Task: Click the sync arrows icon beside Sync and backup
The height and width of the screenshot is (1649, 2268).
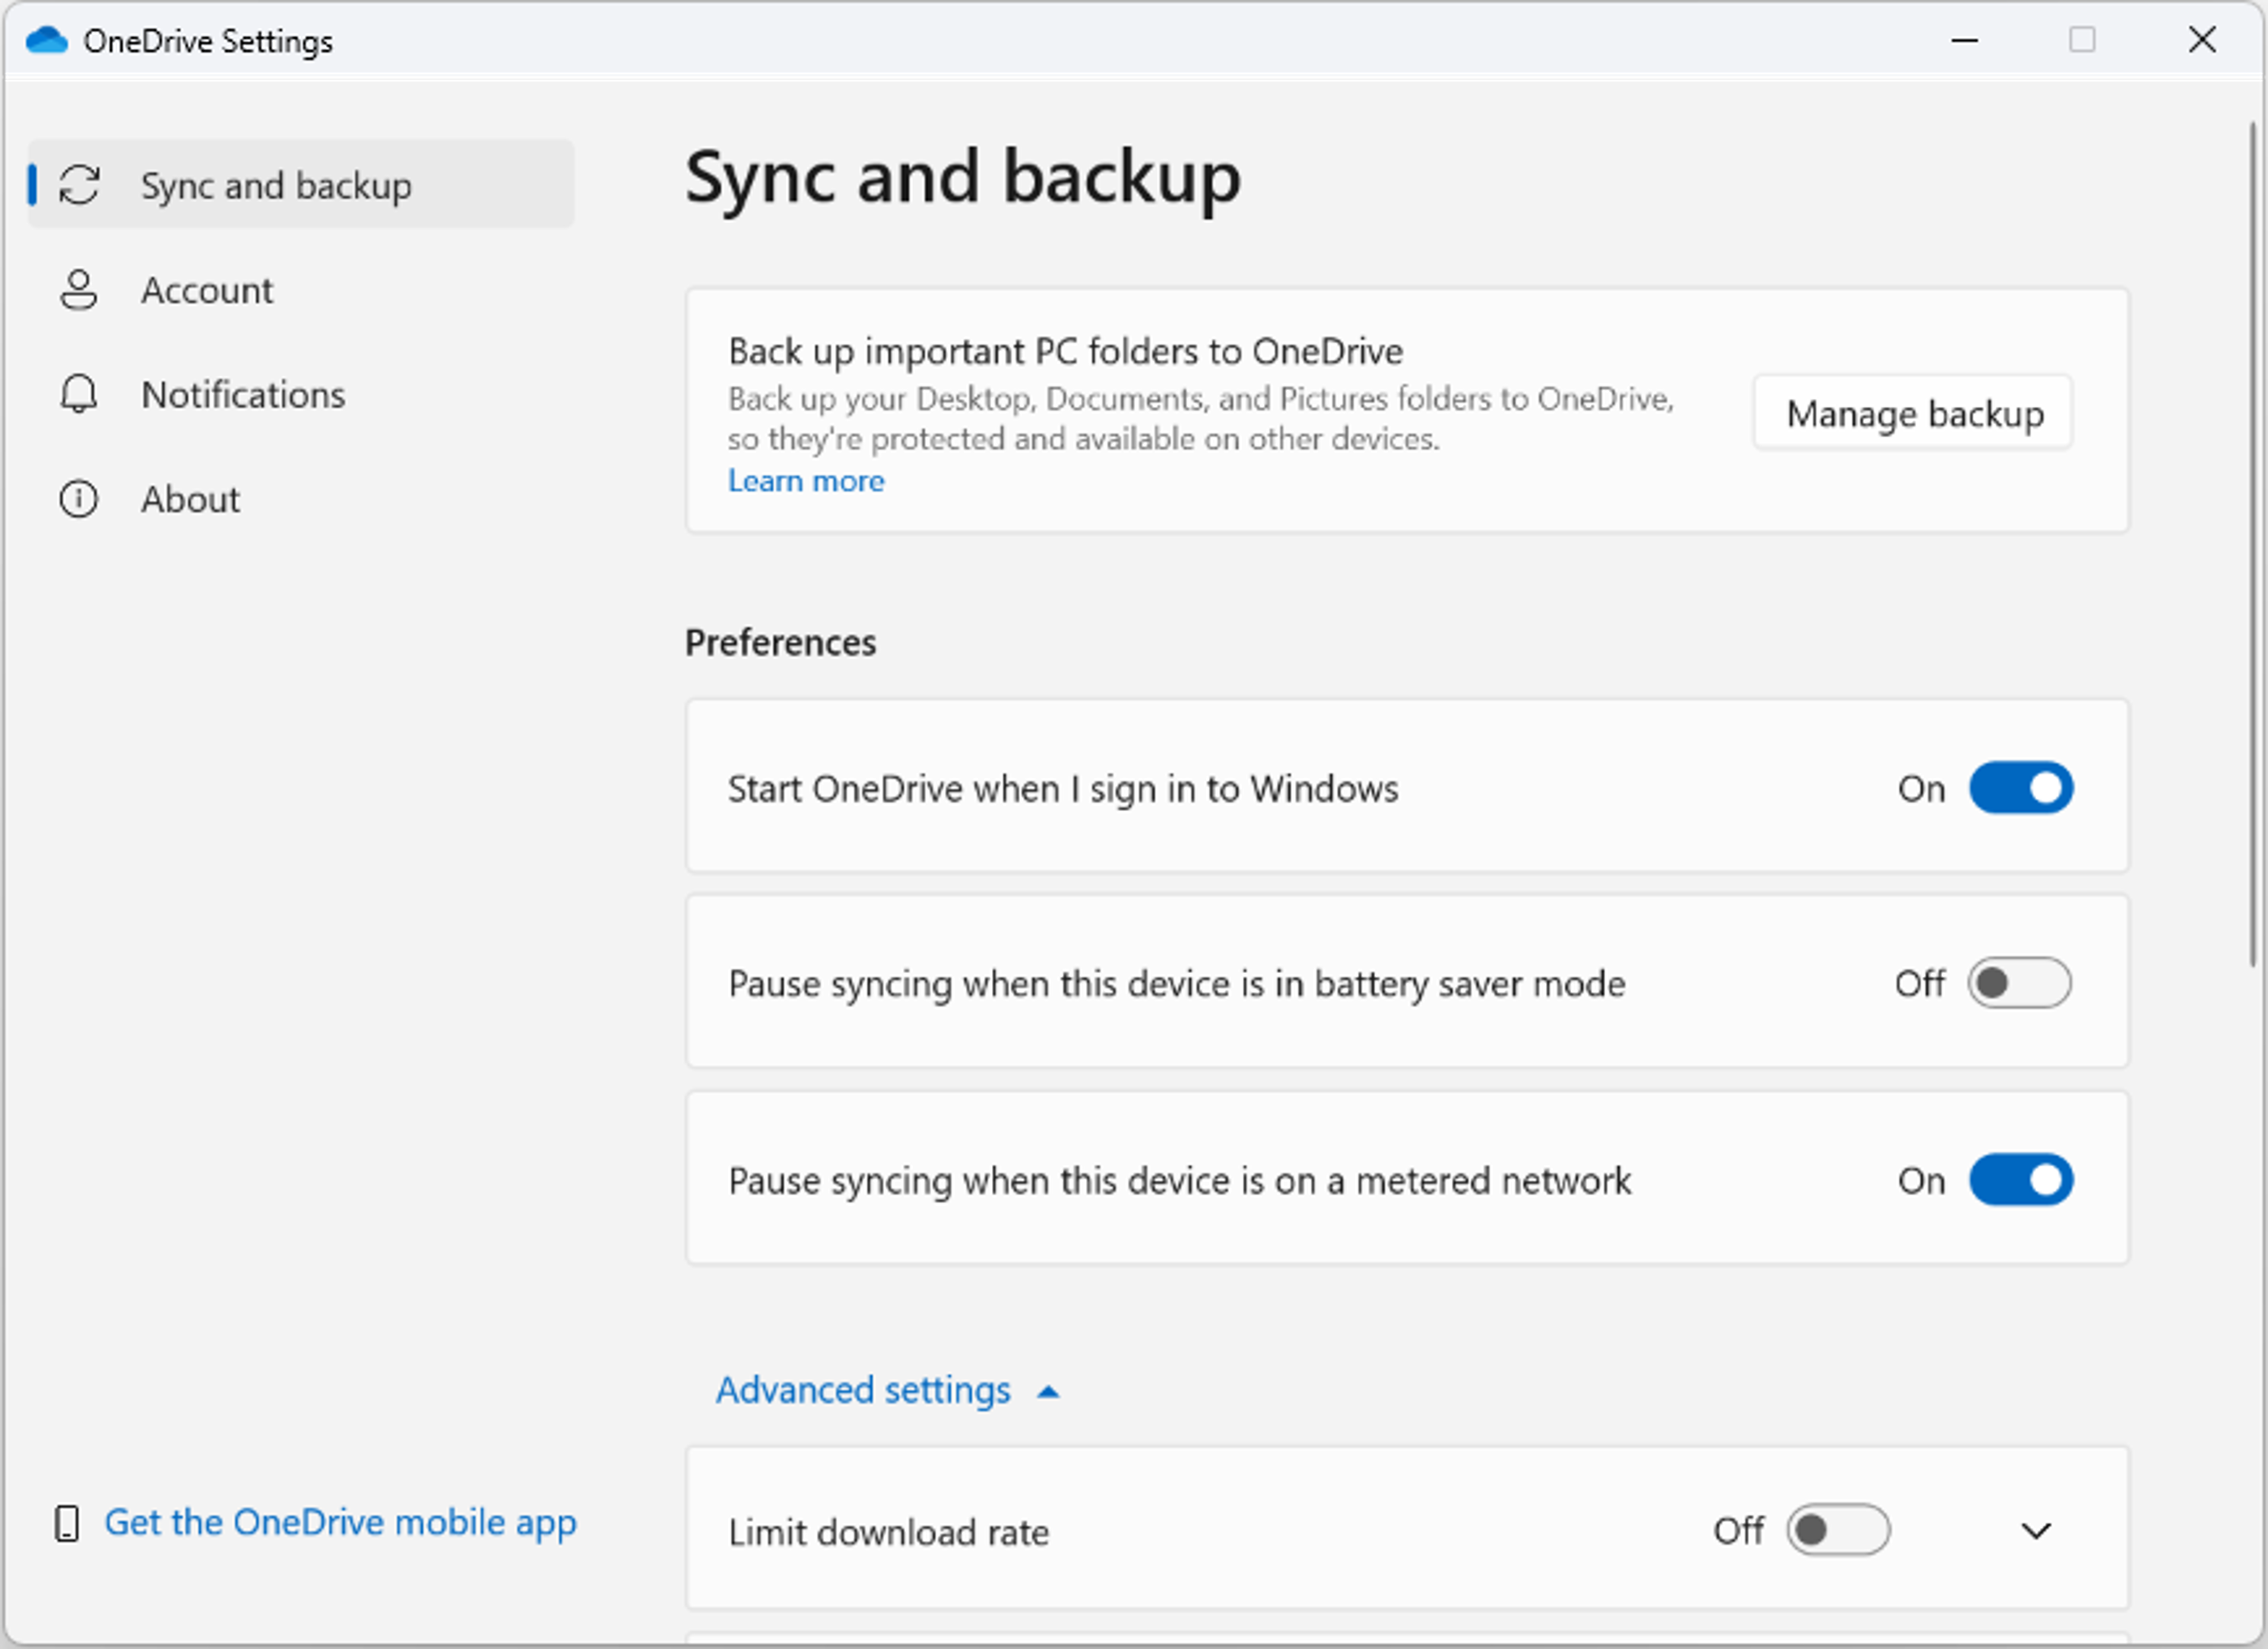Action: [x=79, y=185]
